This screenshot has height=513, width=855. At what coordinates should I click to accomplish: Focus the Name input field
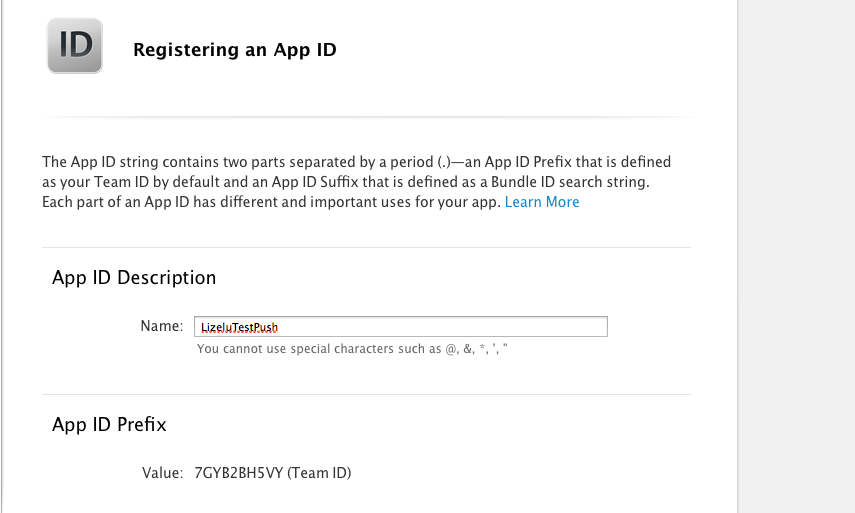(x=401, y=327)
